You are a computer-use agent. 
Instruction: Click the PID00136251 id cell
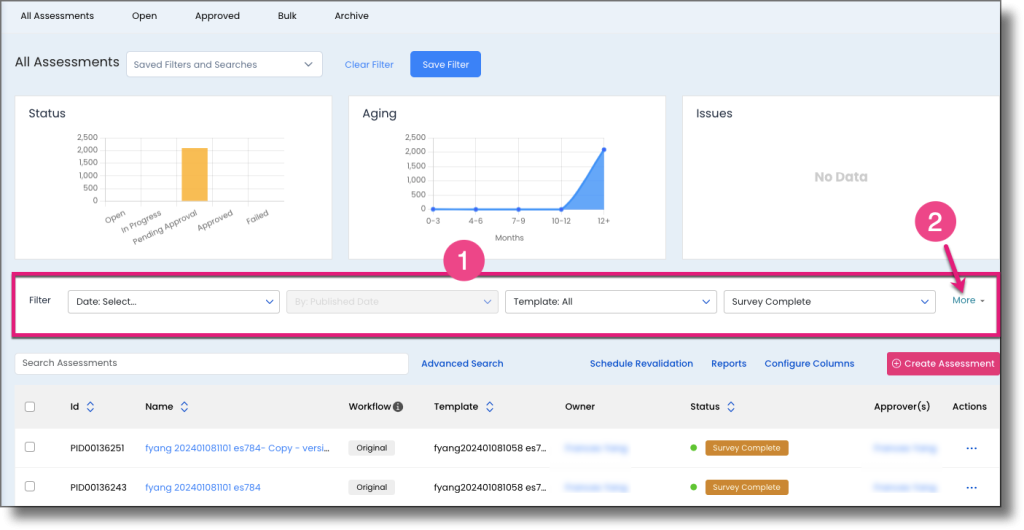97,448
